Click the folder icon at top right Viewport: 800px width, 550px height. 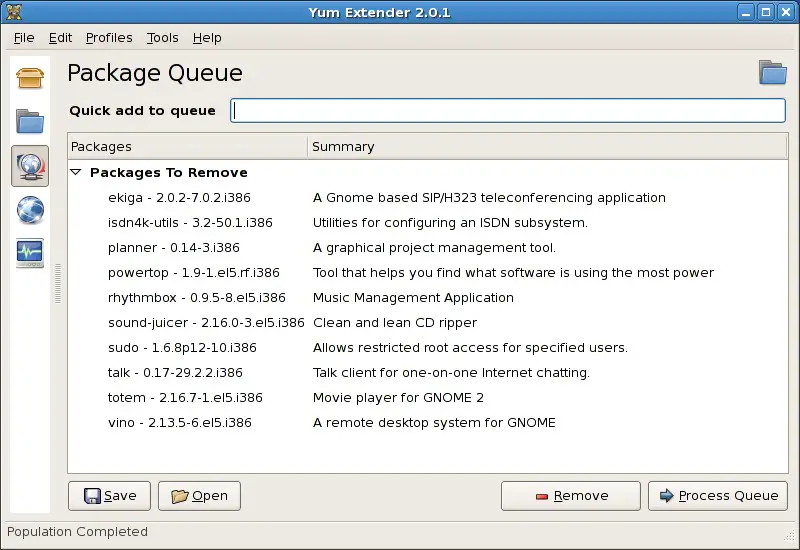pos(772,72)
